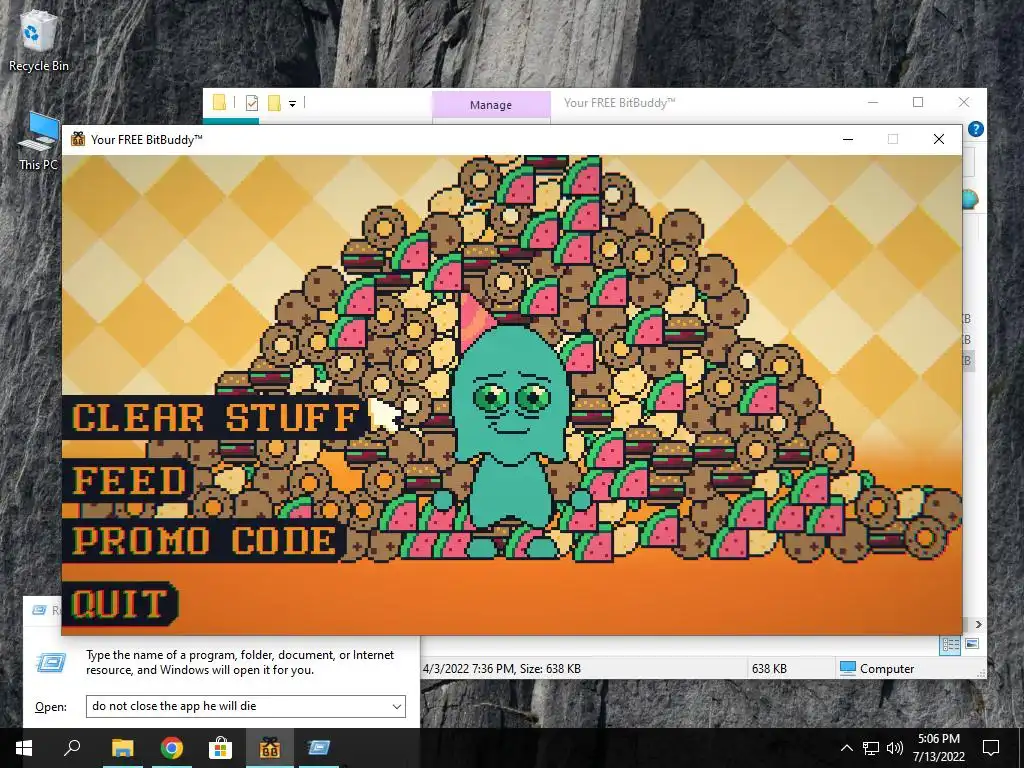Screen dimensions: 1024x768
Task: Choose CLEAR STUFF in the BitBuddy menu
Action: (216, 418)
